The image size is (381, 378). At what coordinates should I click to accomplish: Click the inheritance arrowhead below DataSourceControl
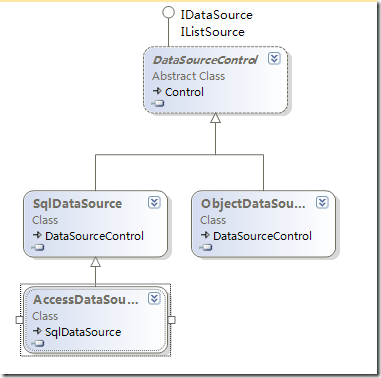click(x=215, y=118)
